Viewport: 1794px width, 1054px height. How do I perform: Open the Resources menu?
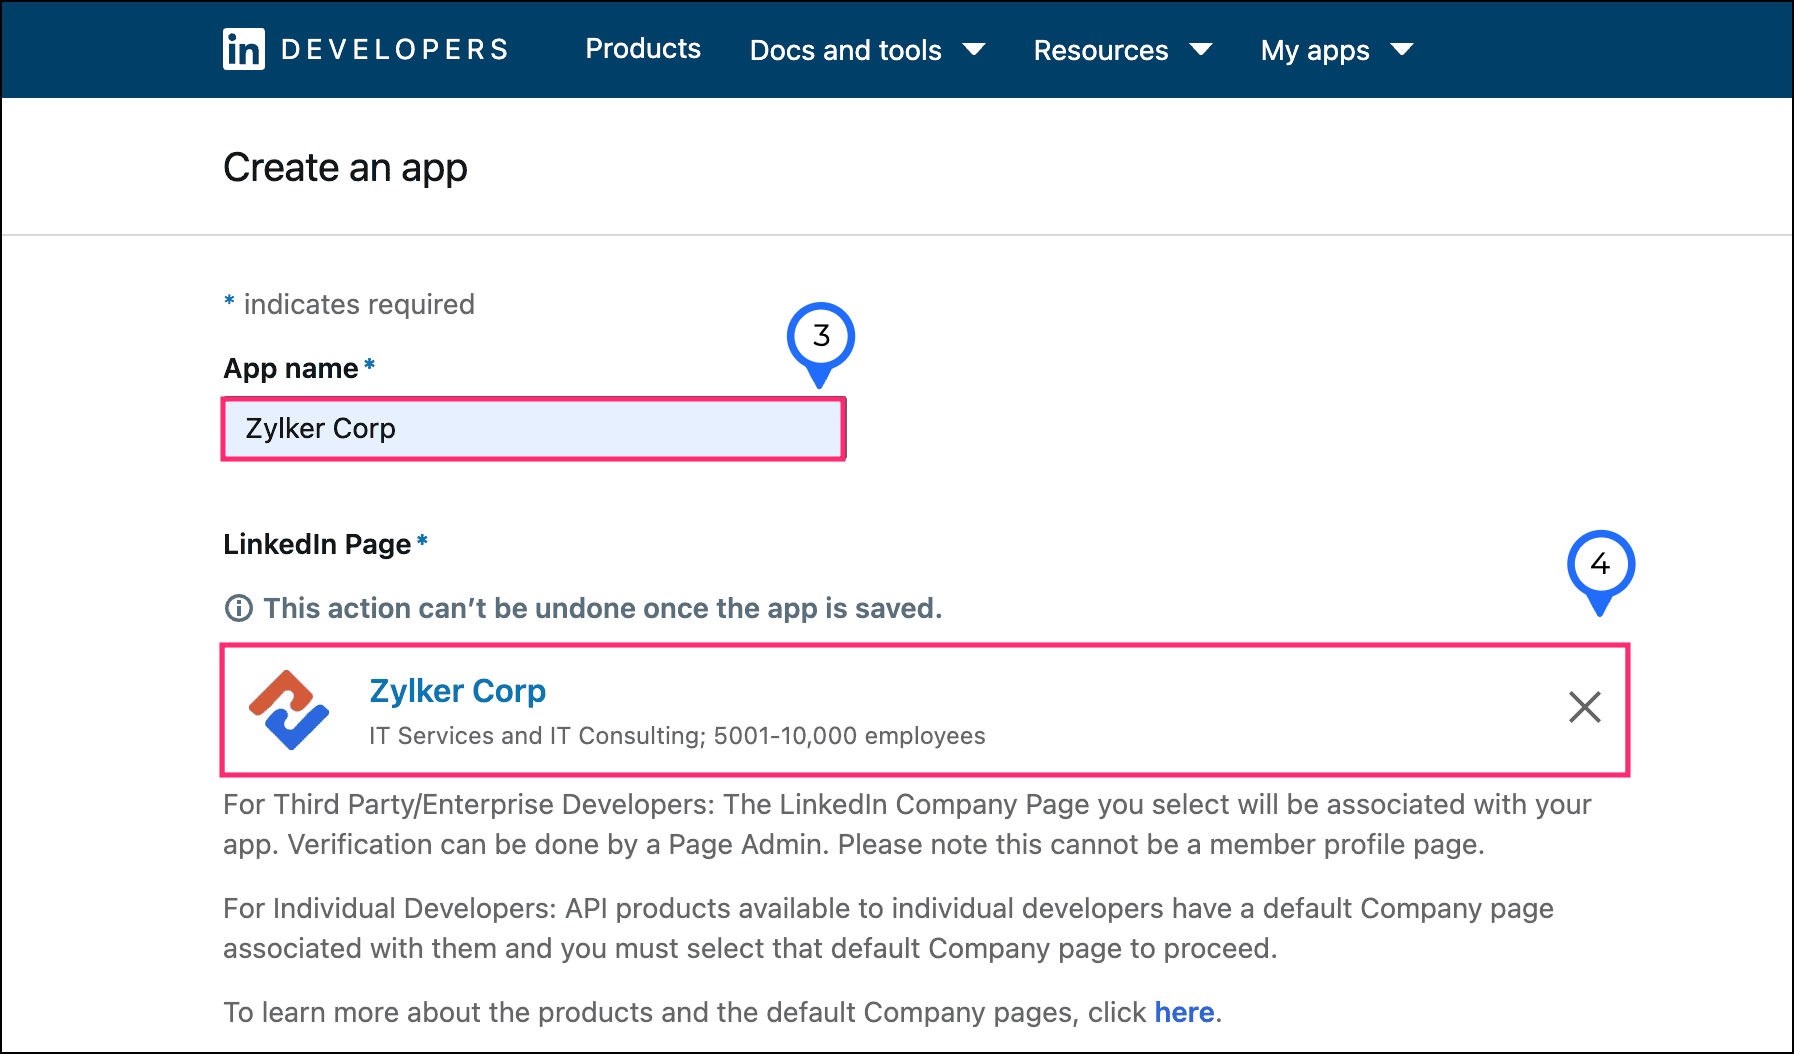[x=1100, y=50]
